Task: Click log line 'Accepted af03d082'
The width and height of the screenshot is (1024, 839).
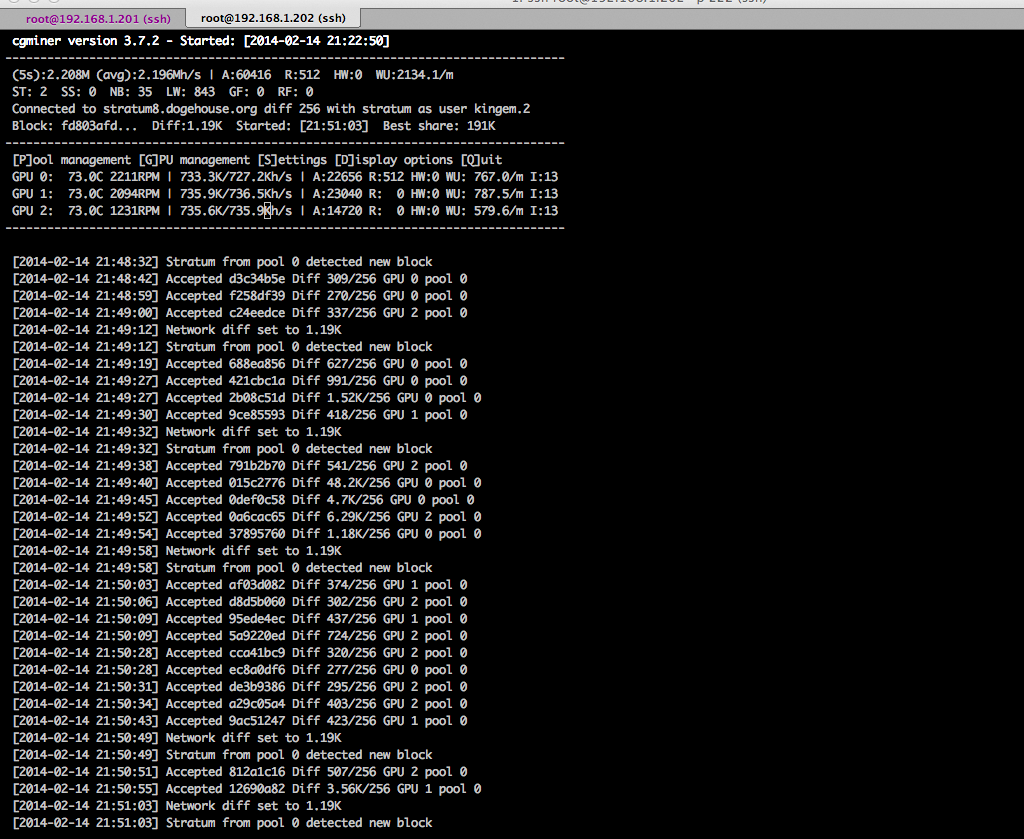Action: (x=240, y=584)
